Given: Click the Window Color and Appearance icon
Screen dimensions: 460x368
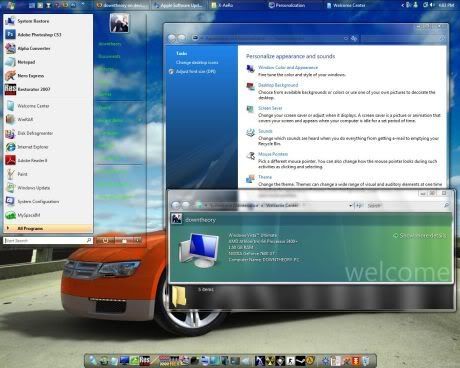Looking at the screenshot, I should click(x=250, y=69).
